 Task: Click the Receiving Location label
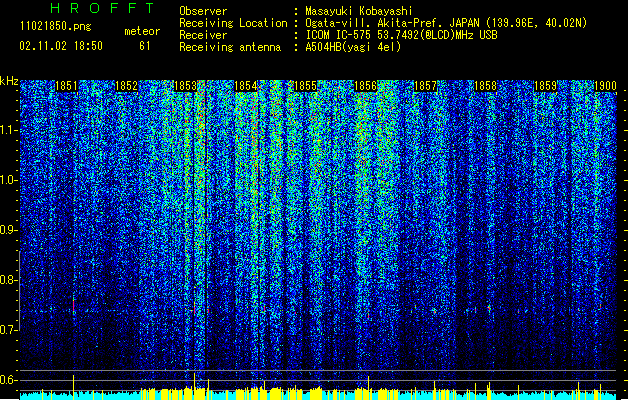coord(233,23)
